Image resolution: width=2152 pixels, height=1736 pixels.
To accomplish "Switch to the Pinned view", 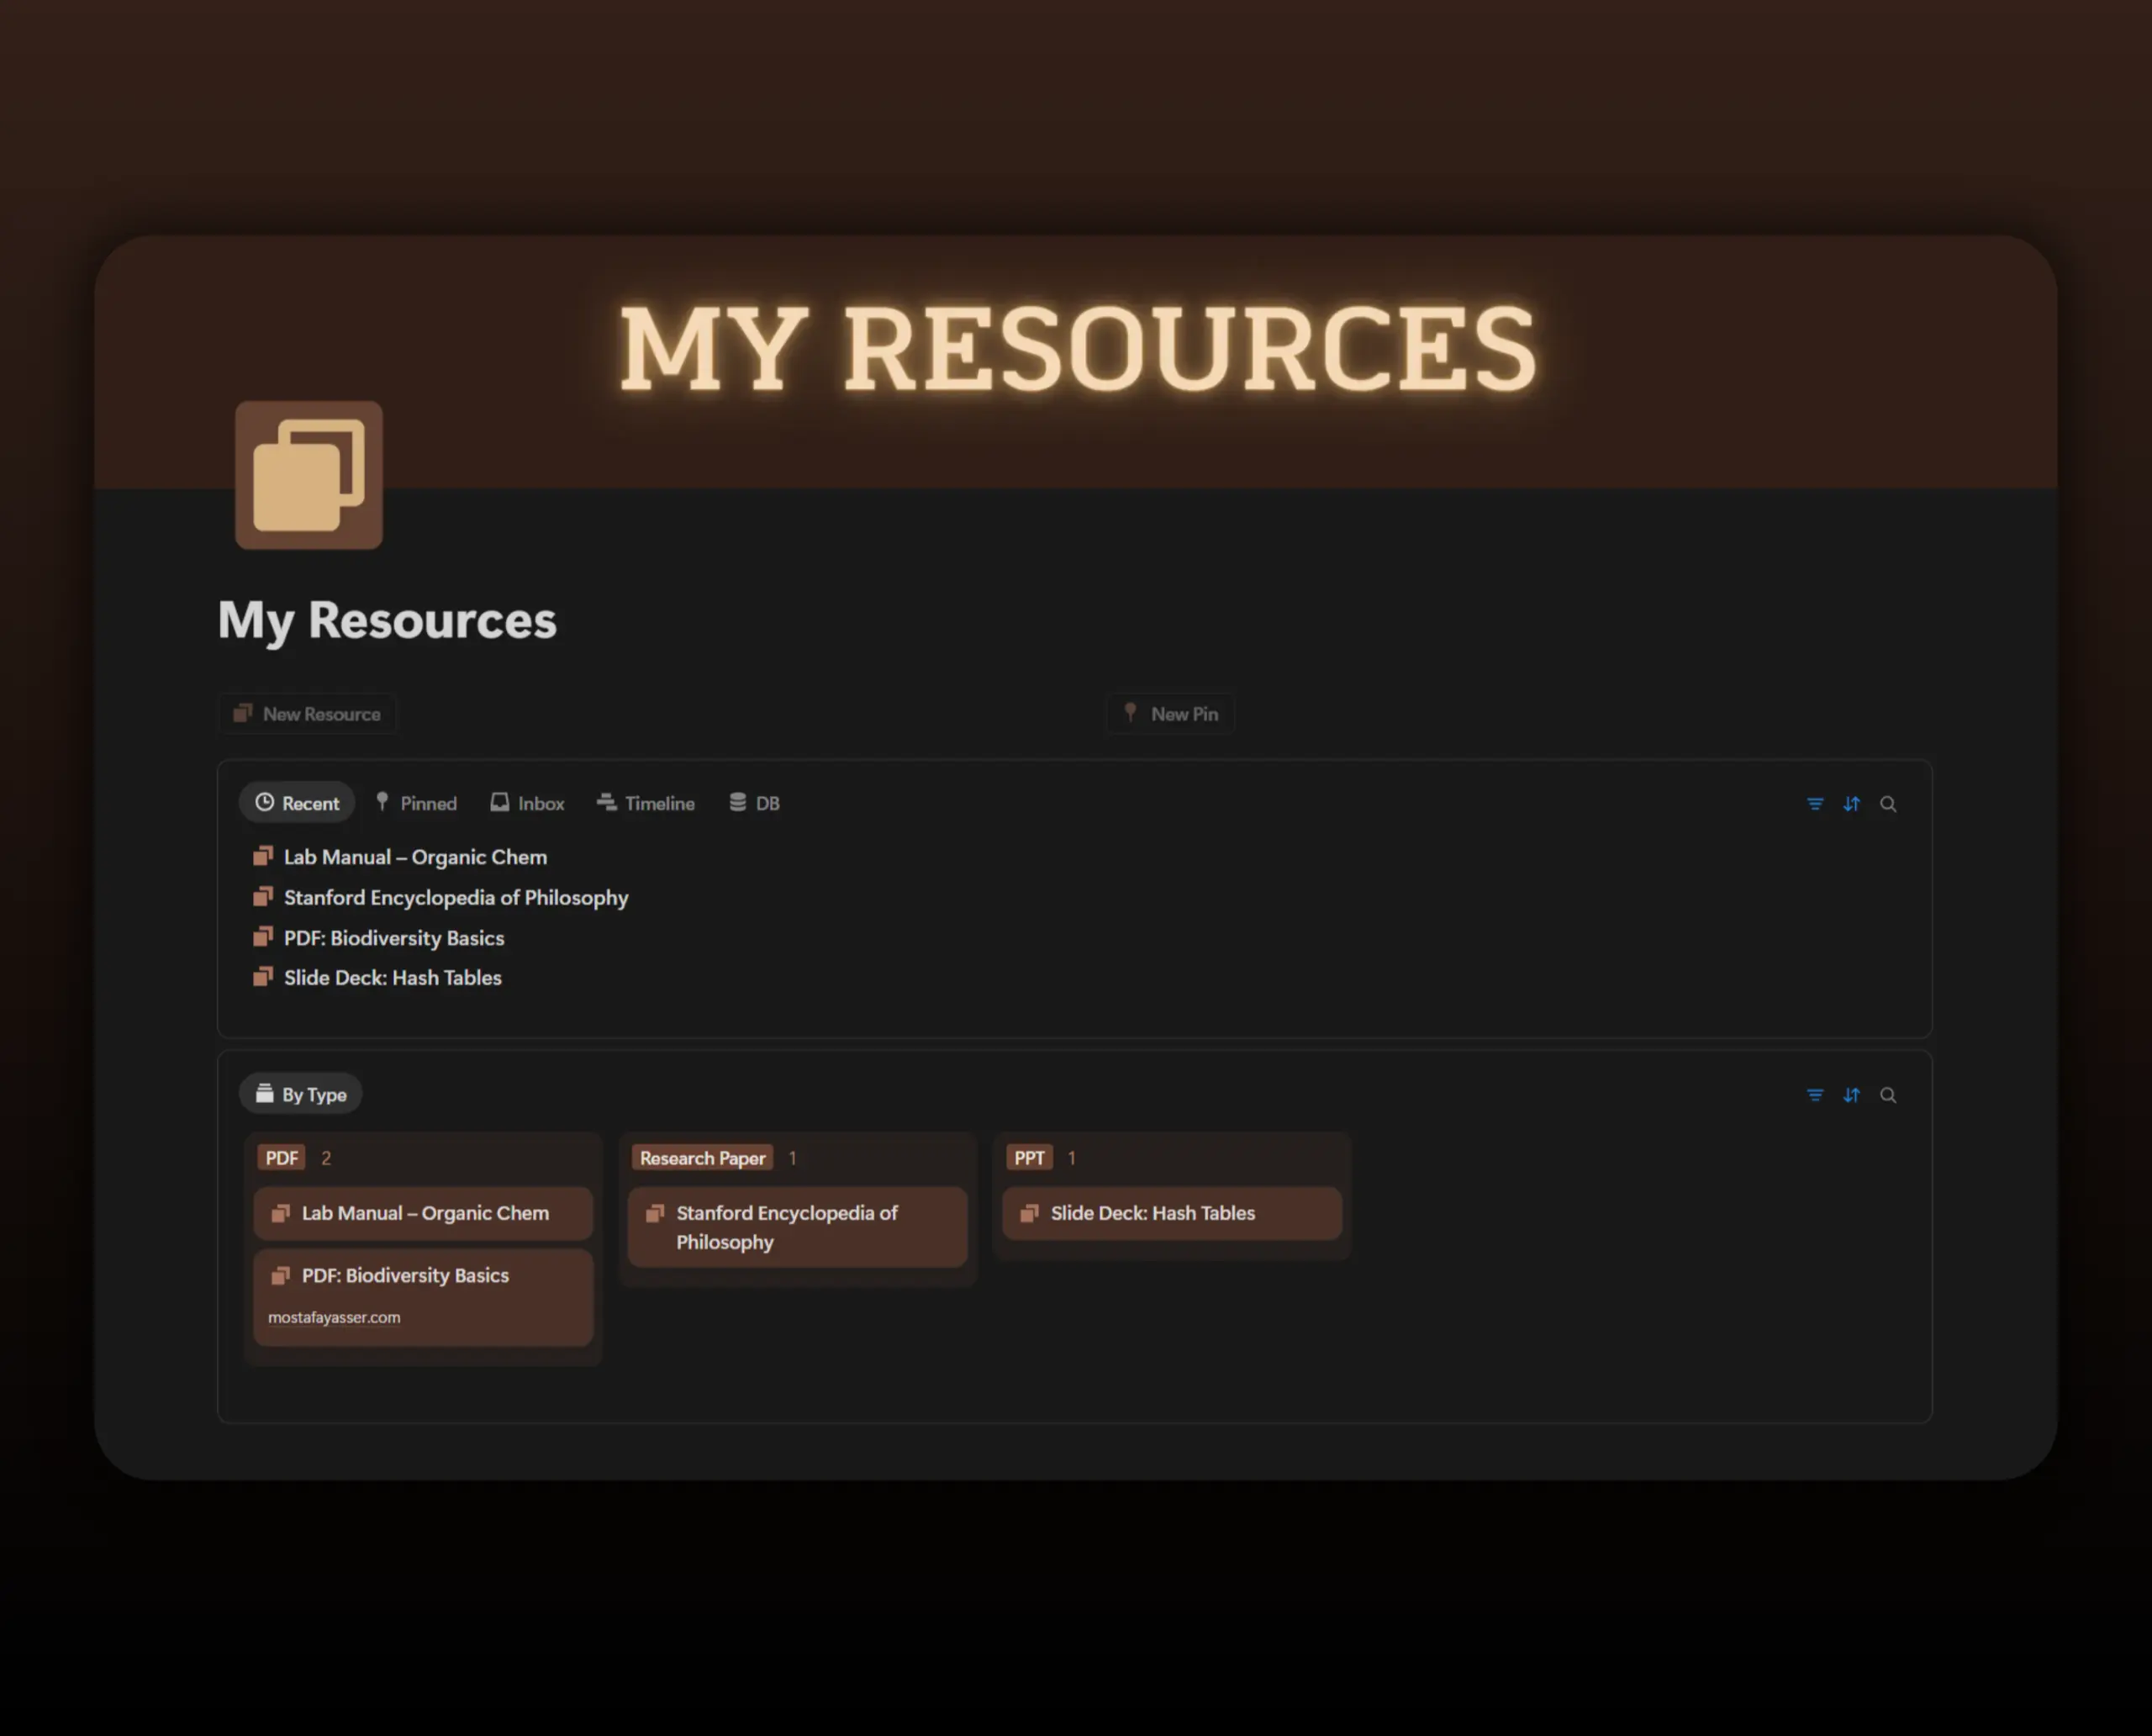I will (x=415, y=803).
